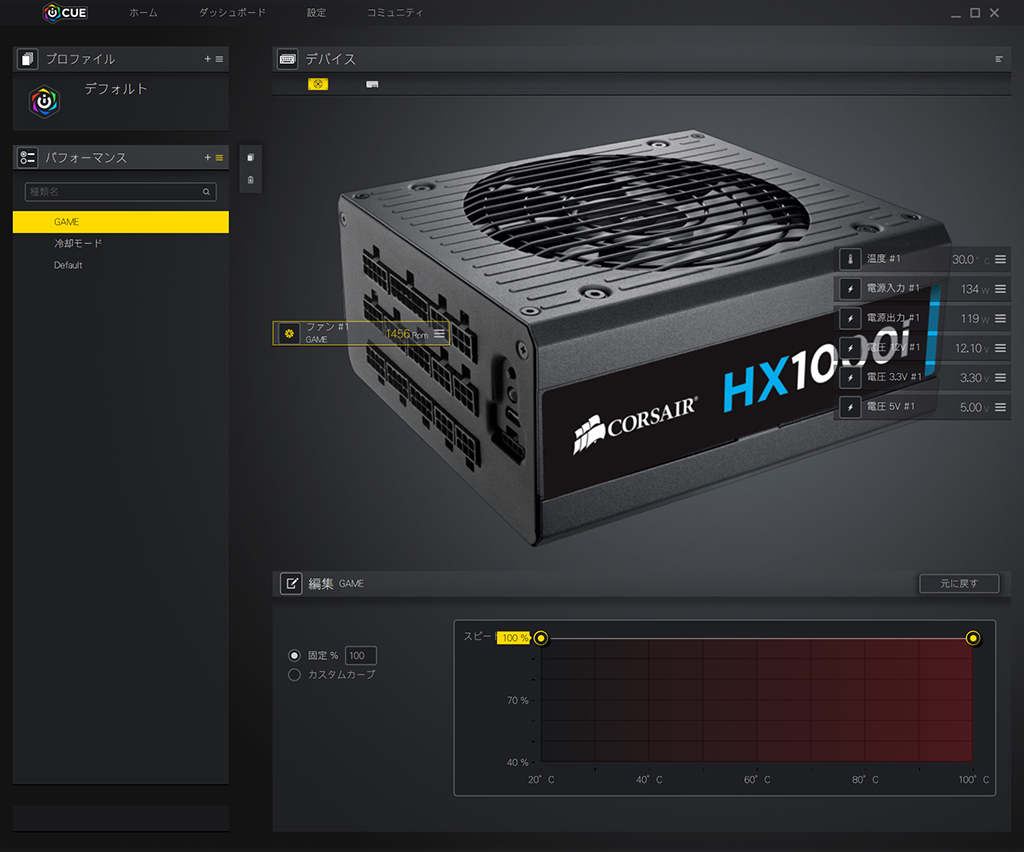Click the left fan curve point
This screenshot has width=1024, height=852.
[541, 638]
